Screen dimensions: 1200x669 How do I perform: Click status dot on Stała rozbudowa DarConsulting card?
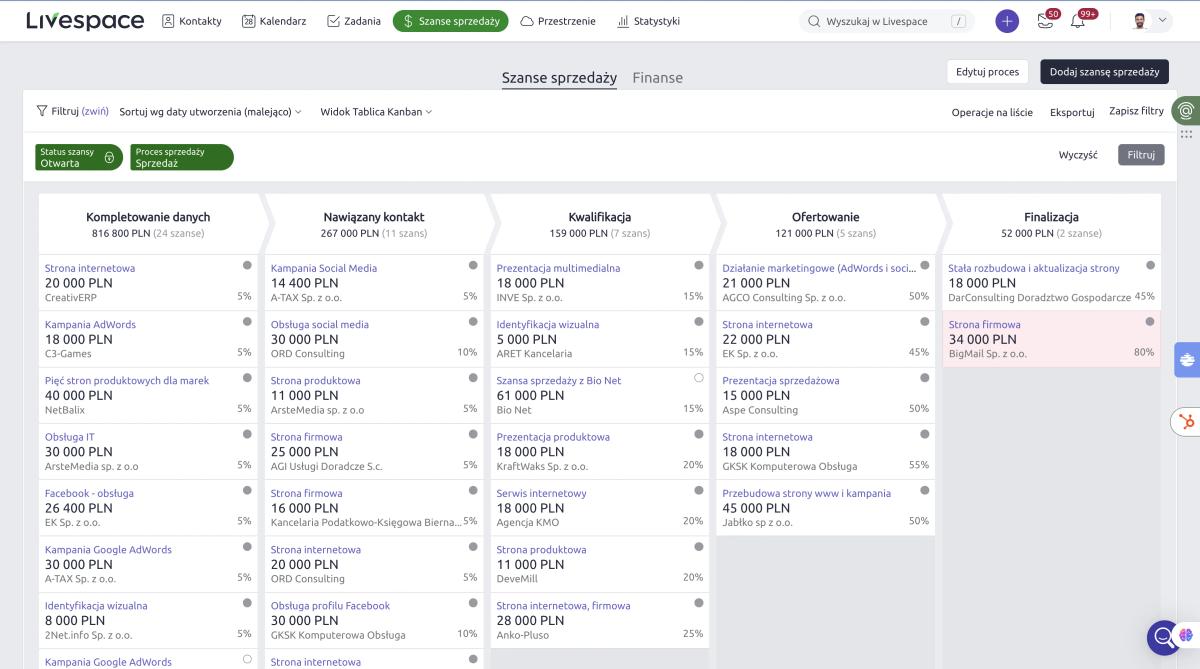click(x=1150, y=265)
